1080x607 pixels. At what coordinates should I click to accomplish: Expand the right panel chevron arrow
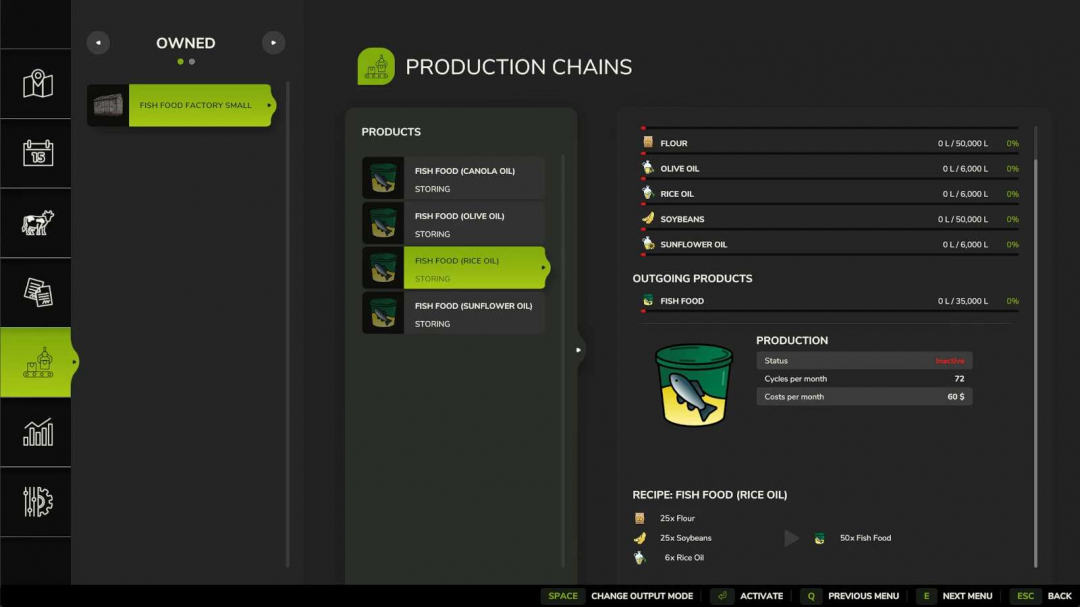(x=578, y=350)
